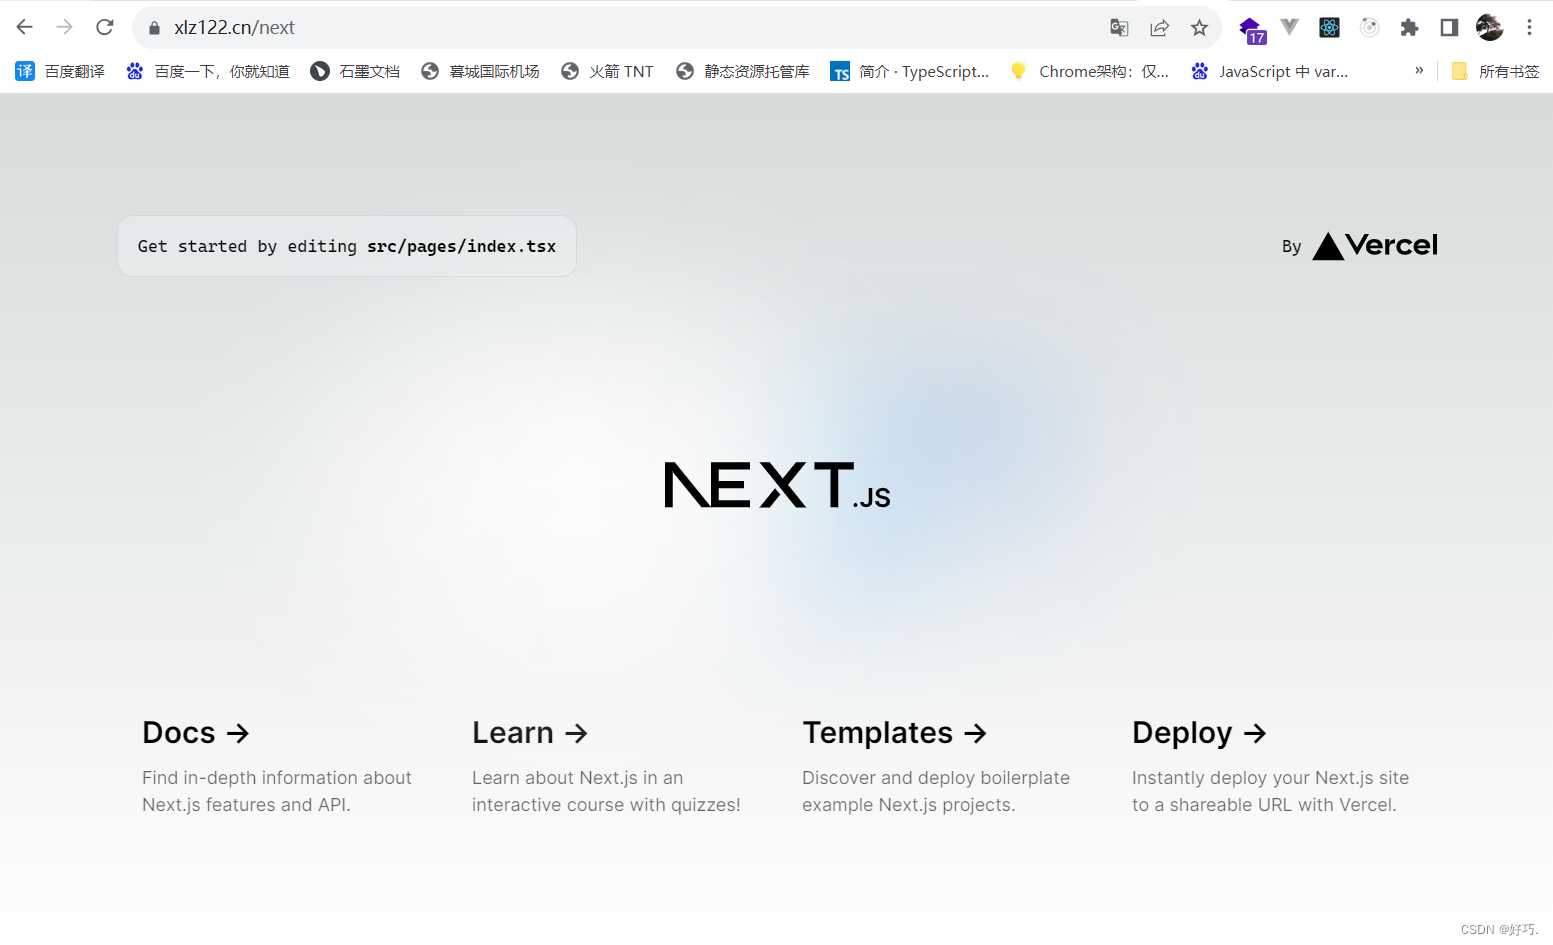
Task: Open the profile avatar menu
Action: pyautogui.click(x=1489, y=28)
